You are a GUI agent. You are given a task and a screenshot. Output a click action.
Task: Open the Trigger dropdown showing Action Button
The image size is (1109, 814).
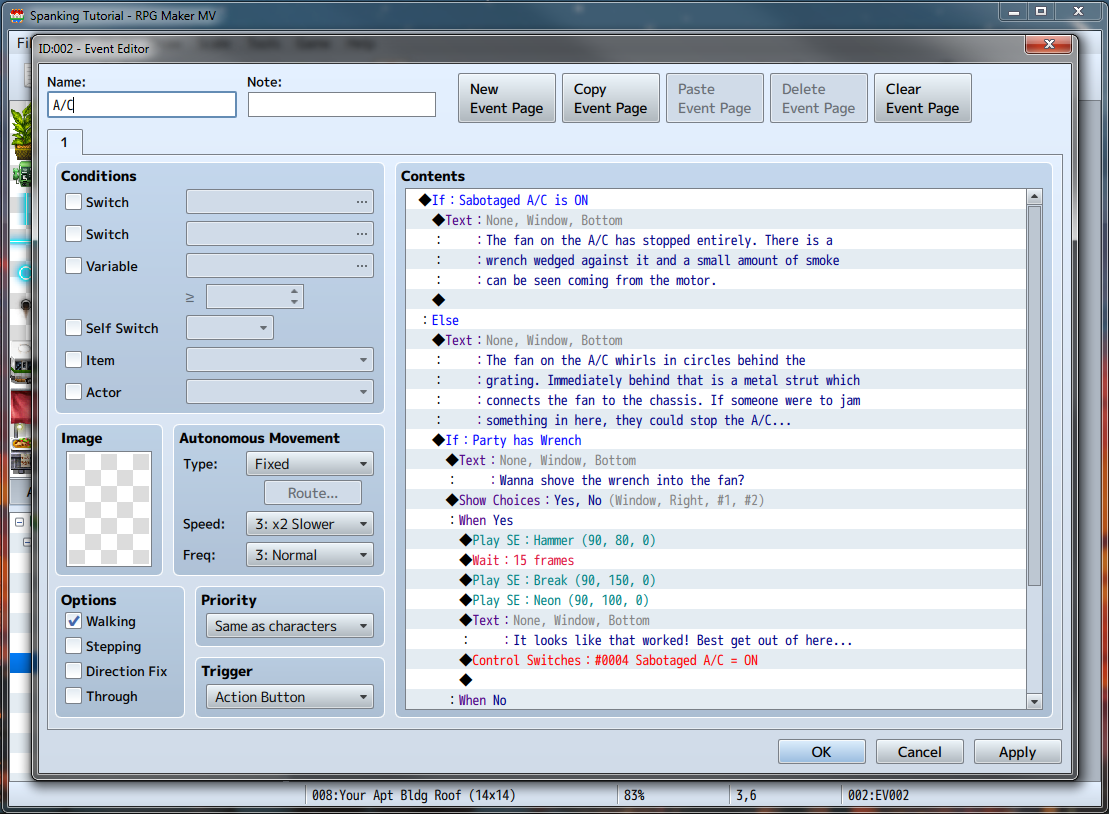click(290, 697)
